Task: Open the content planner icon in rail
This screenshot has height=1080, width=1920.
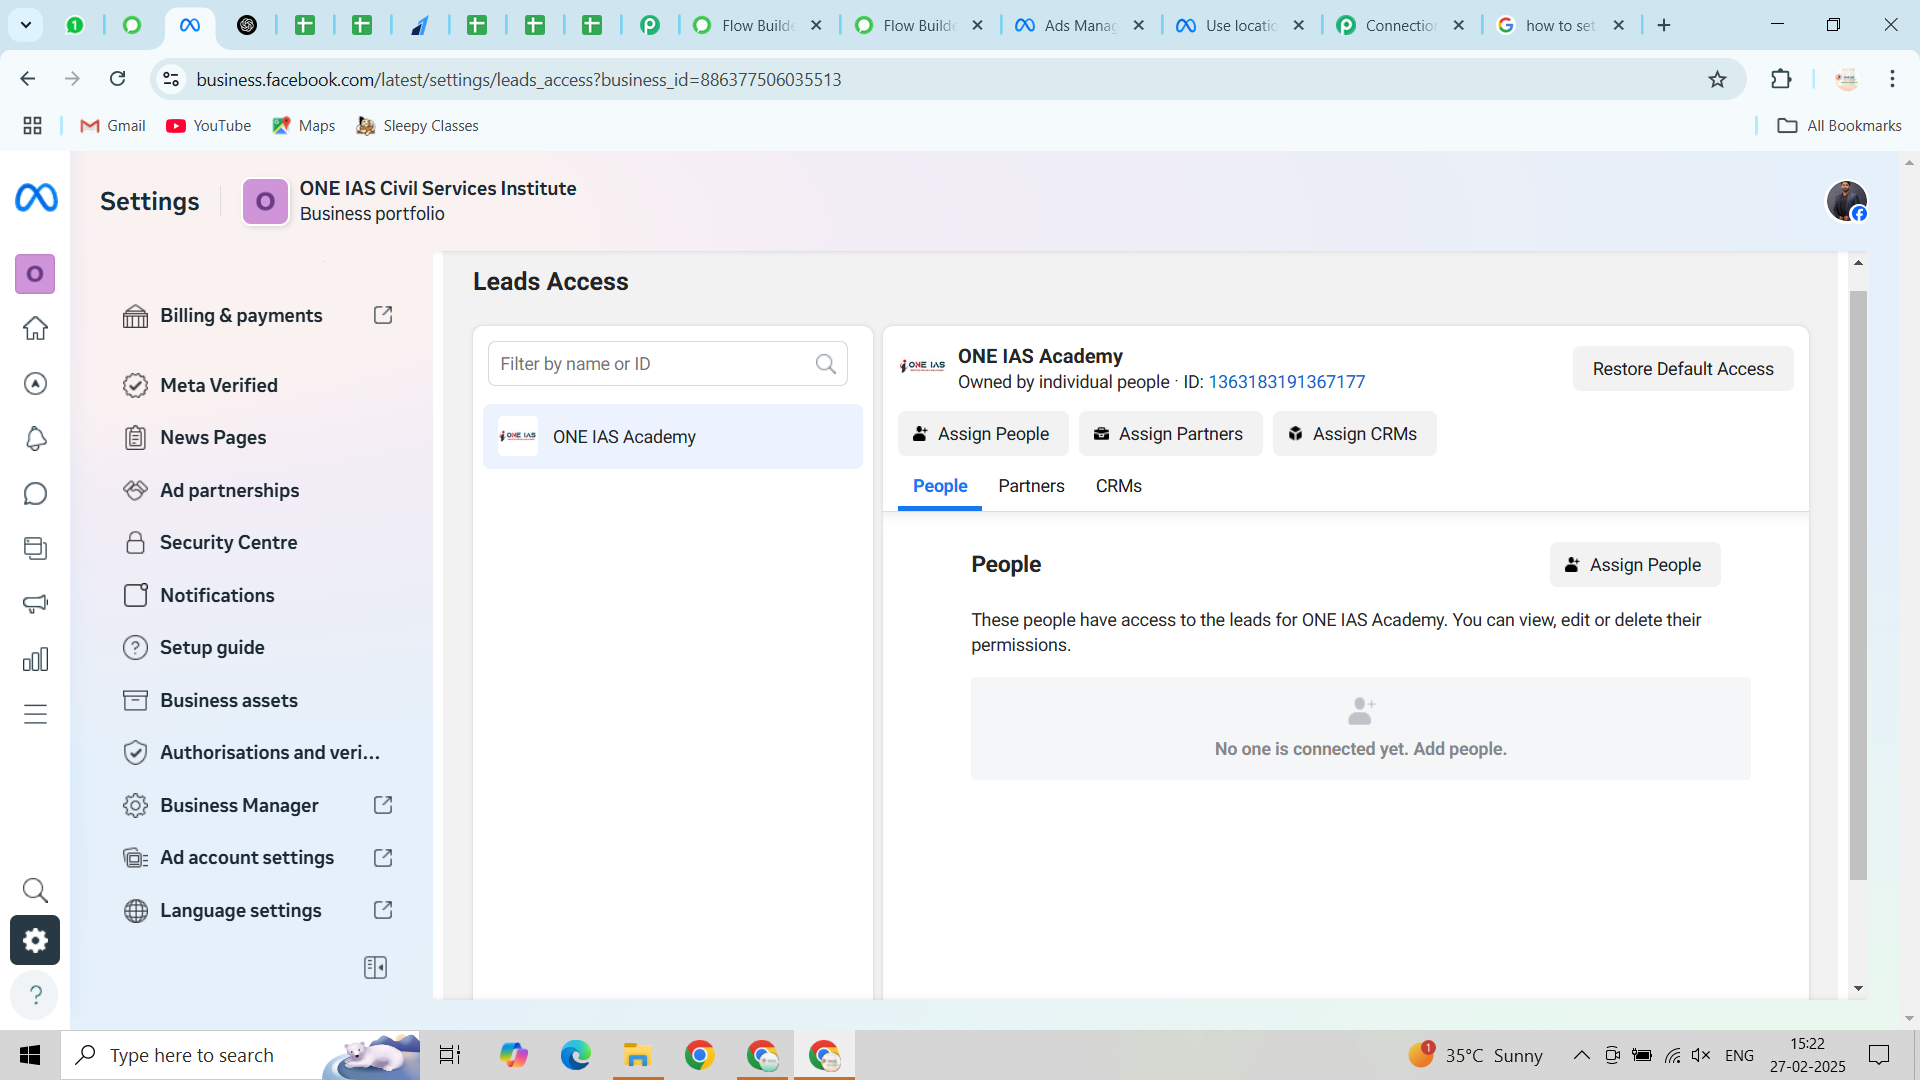Action: tap(35, 549)
